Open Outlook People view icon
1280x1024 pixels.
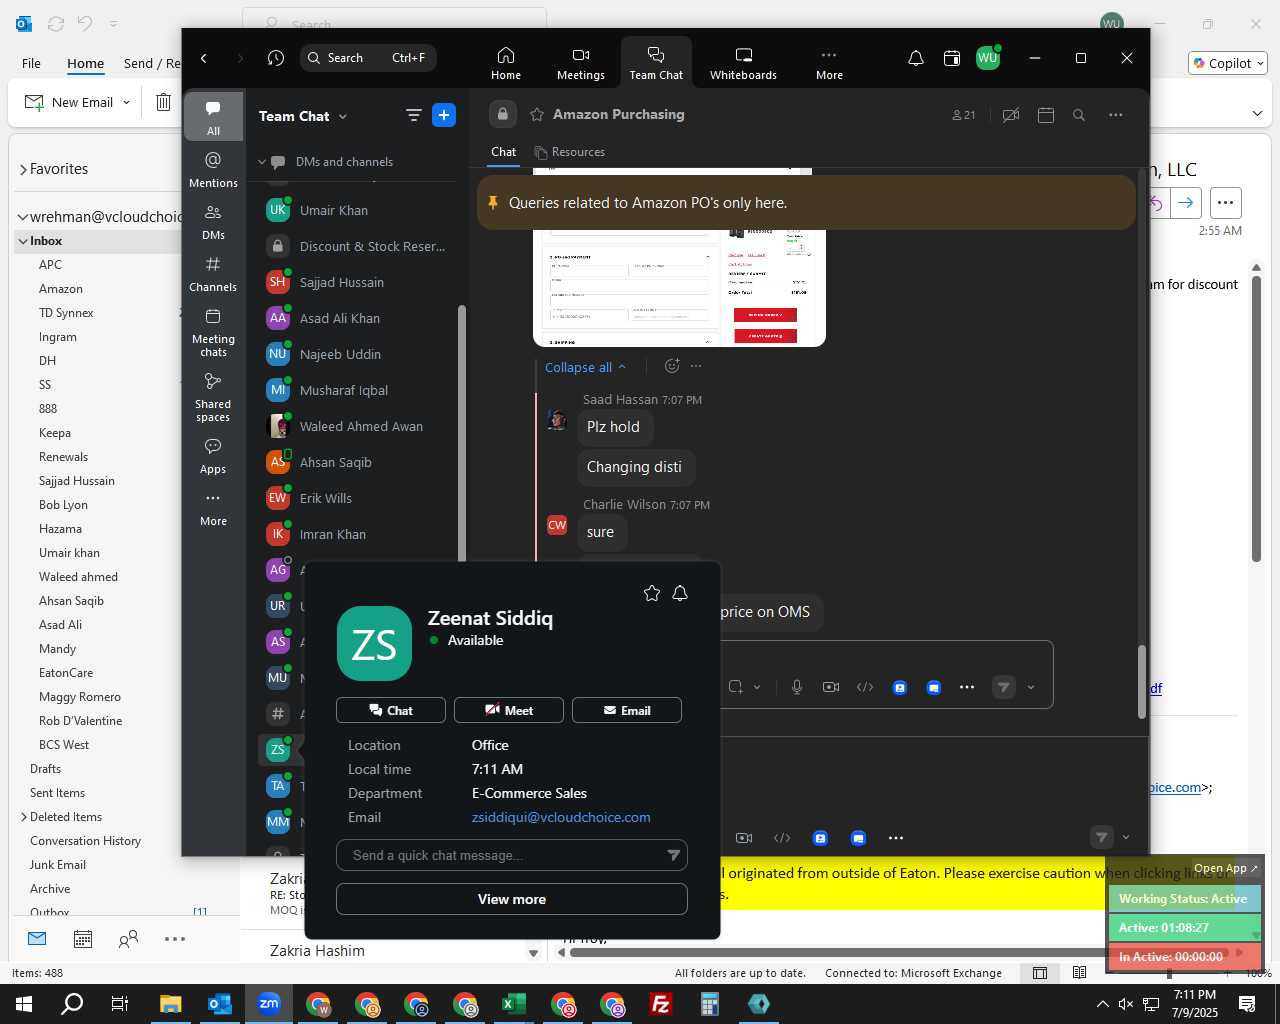point(128,939)
